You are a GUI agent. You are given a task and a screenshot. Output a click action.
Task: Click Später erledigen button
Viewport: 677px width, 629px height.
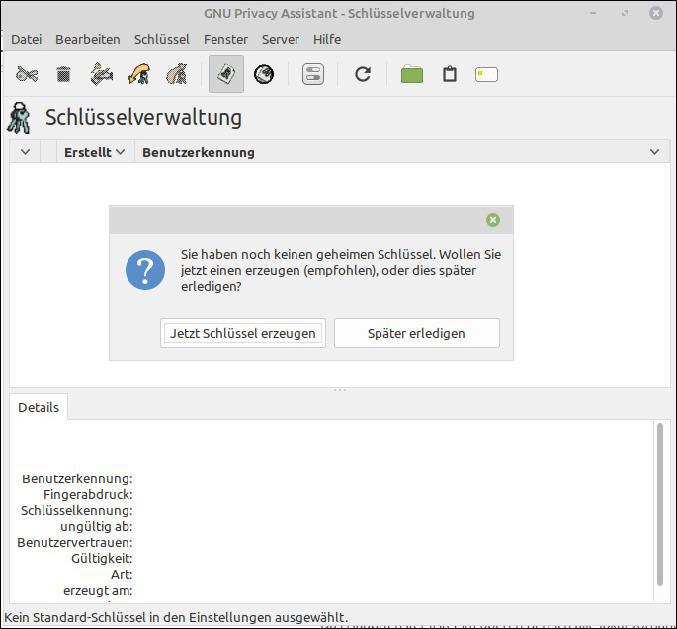(x=417, y=333)
